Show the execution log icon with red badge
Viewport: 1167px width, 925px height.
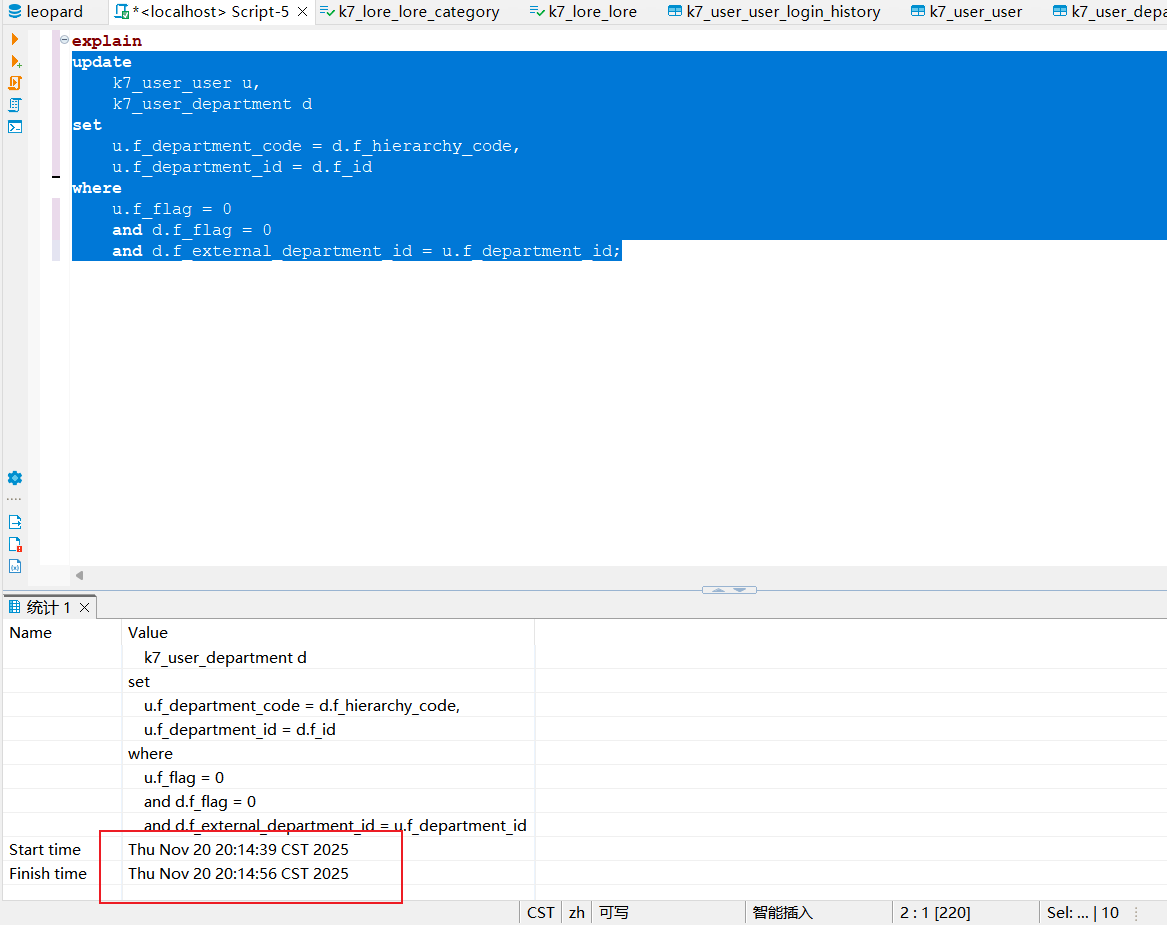tap(15, 544)
